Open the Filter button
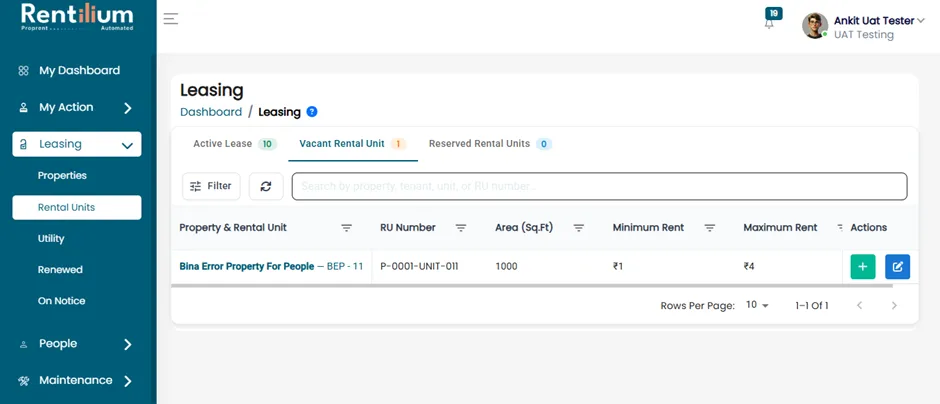940x404 pixels. click(211, 186)
